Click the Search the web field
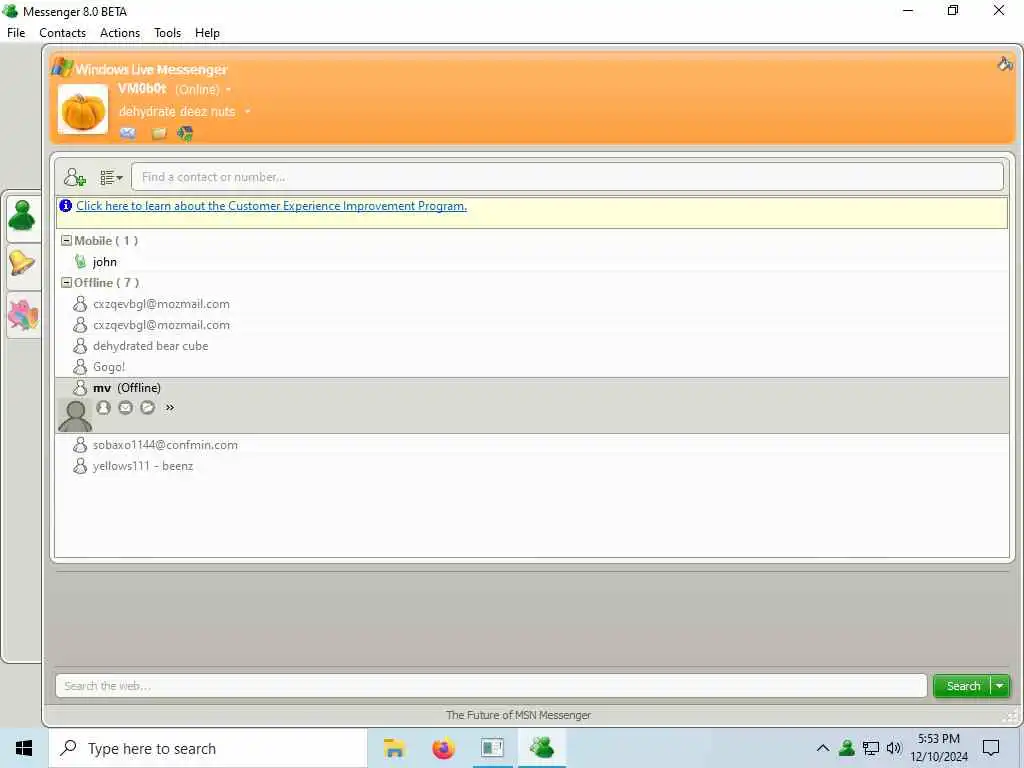 (491, 686)
